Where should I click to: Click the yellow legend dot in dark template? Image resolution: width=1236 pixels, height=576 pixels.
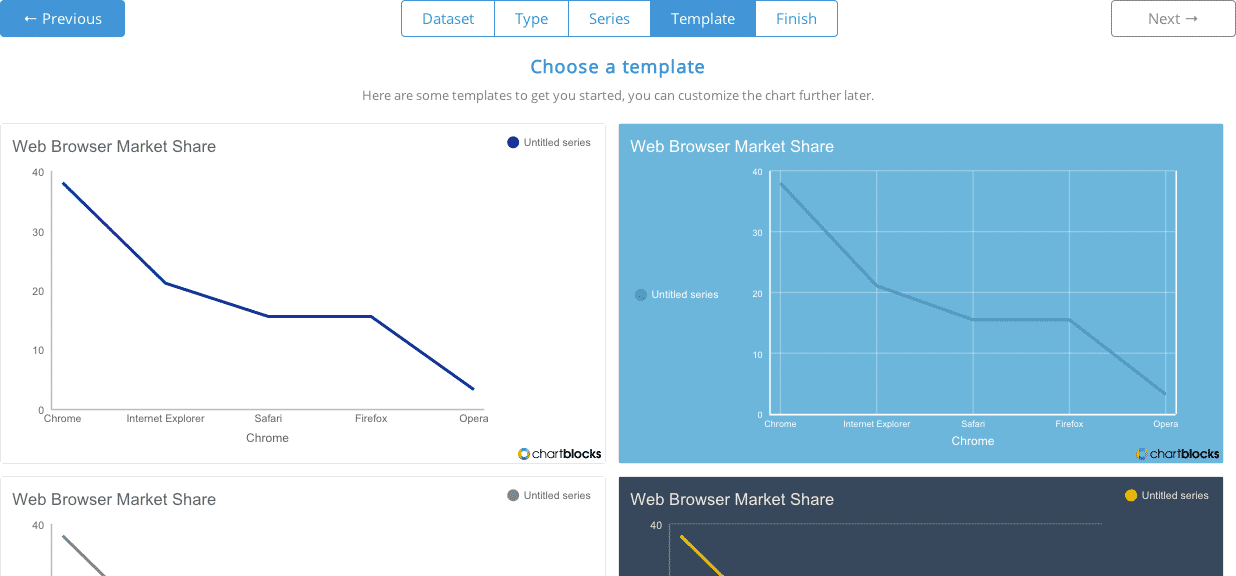1131,495
